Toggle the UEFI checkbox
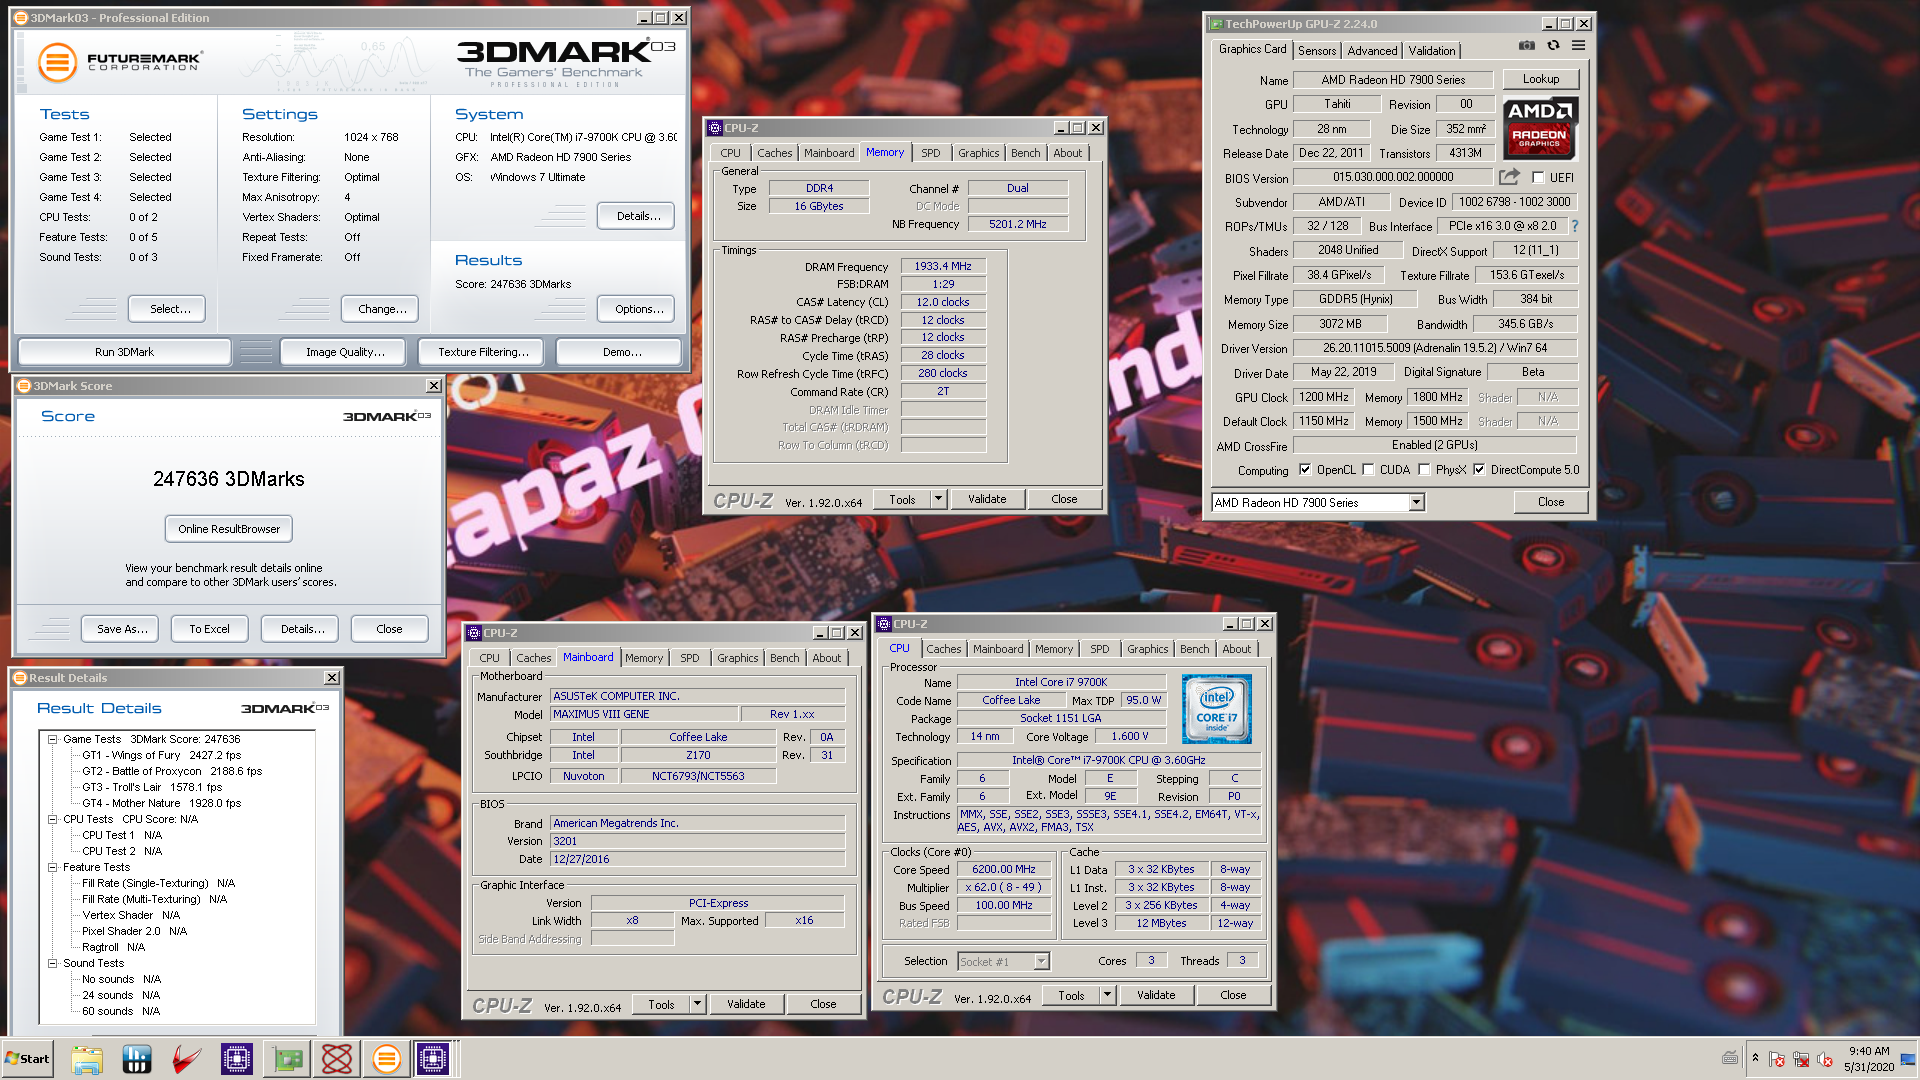Image resolution: width=1920 pixels, height=1080 pixels. click(1538, 177)
